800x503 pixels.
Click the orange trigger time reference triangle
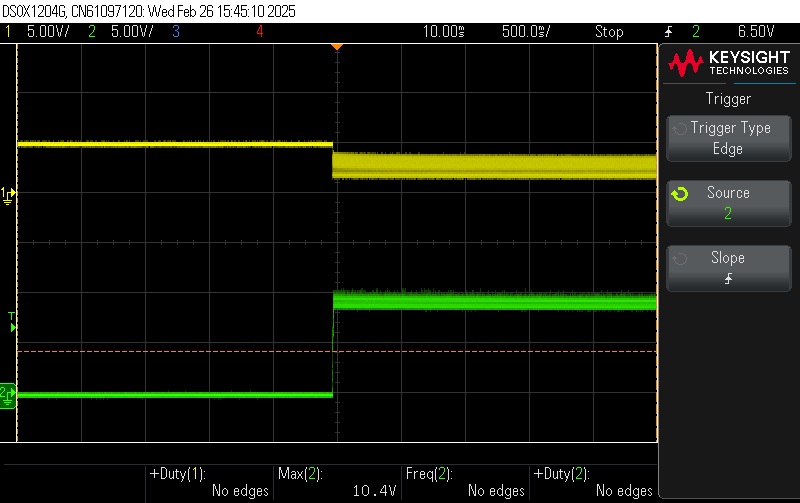tap(337, 47)
